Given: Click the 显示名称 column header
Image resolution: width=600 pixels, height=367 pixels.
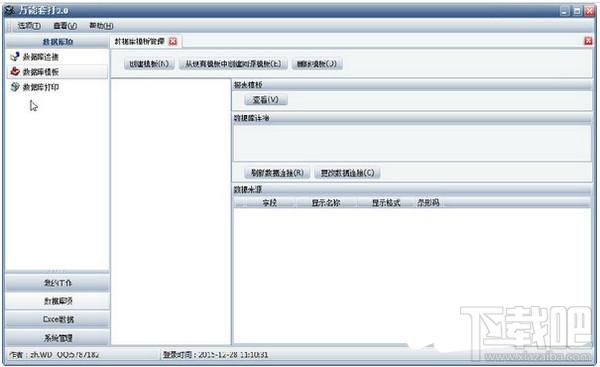Looking at the screenshot, I should point(326,202).
